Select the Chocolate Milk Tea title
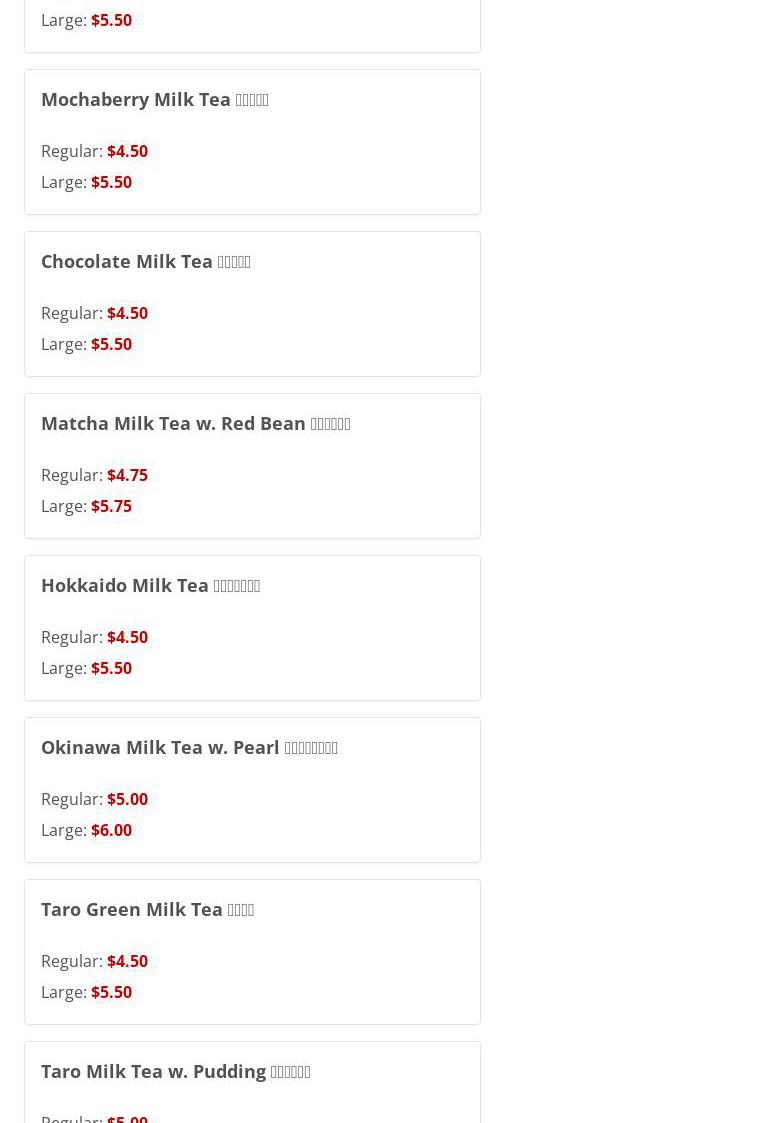The image size is (770, 1123). (x=145, y=262)
